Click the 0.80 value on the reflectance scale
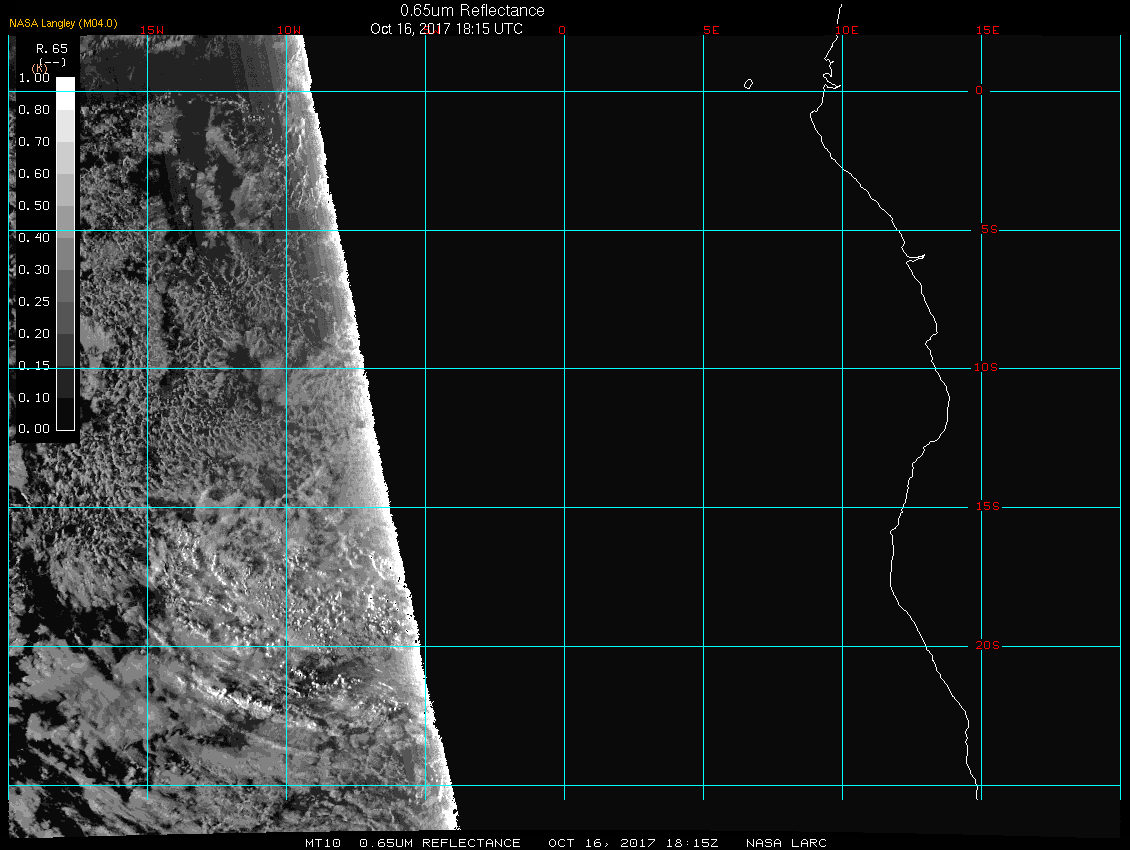 (x=34, y=110)
